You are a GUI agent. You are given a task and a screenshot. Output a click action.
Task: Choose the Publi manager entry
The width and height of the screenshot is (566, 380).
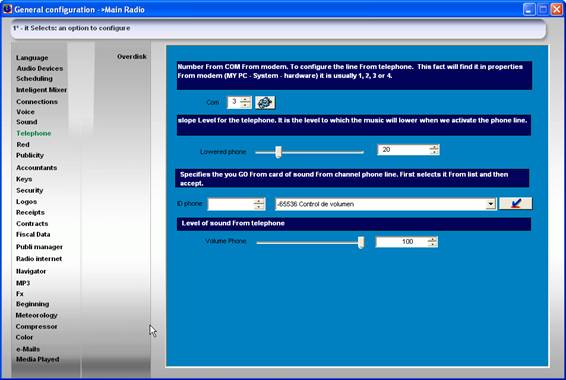tap(39, 247)
